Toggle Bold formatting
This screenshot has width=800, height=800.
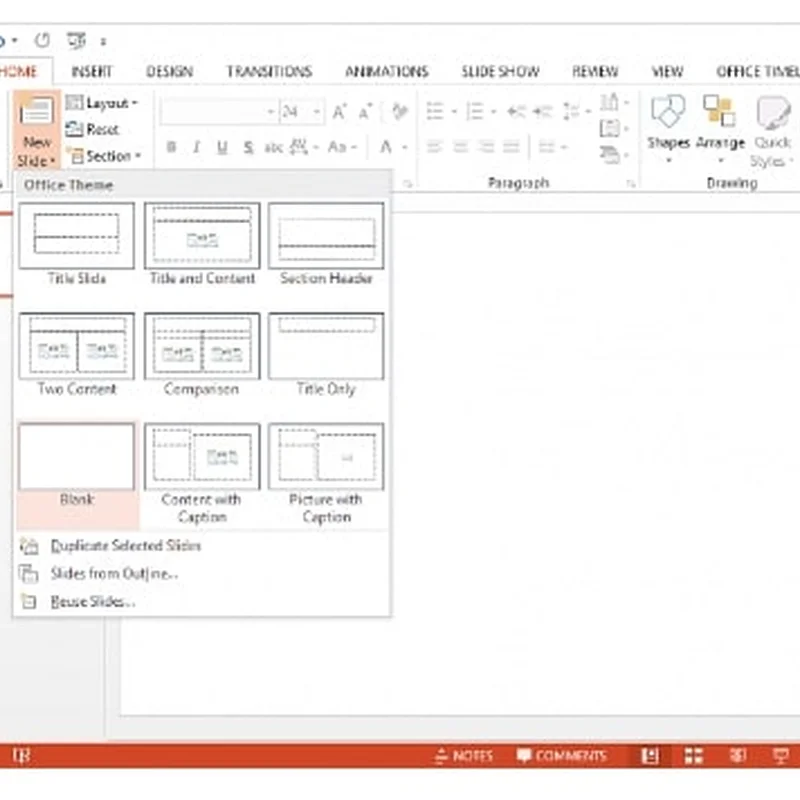pyautogui.click(x=171, y=148)
